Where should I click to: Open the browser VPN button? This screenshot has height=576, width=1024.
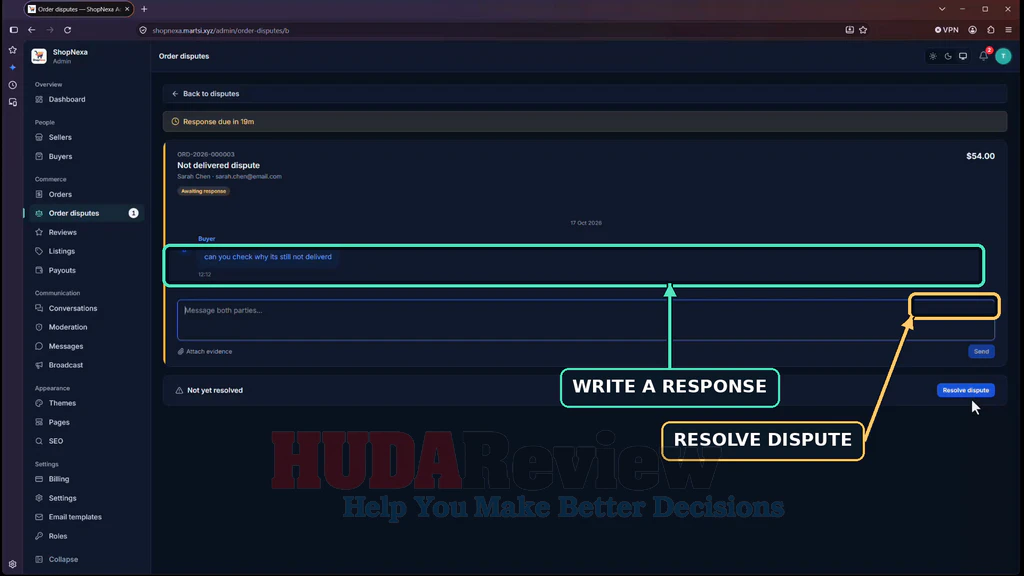[946, 30]
